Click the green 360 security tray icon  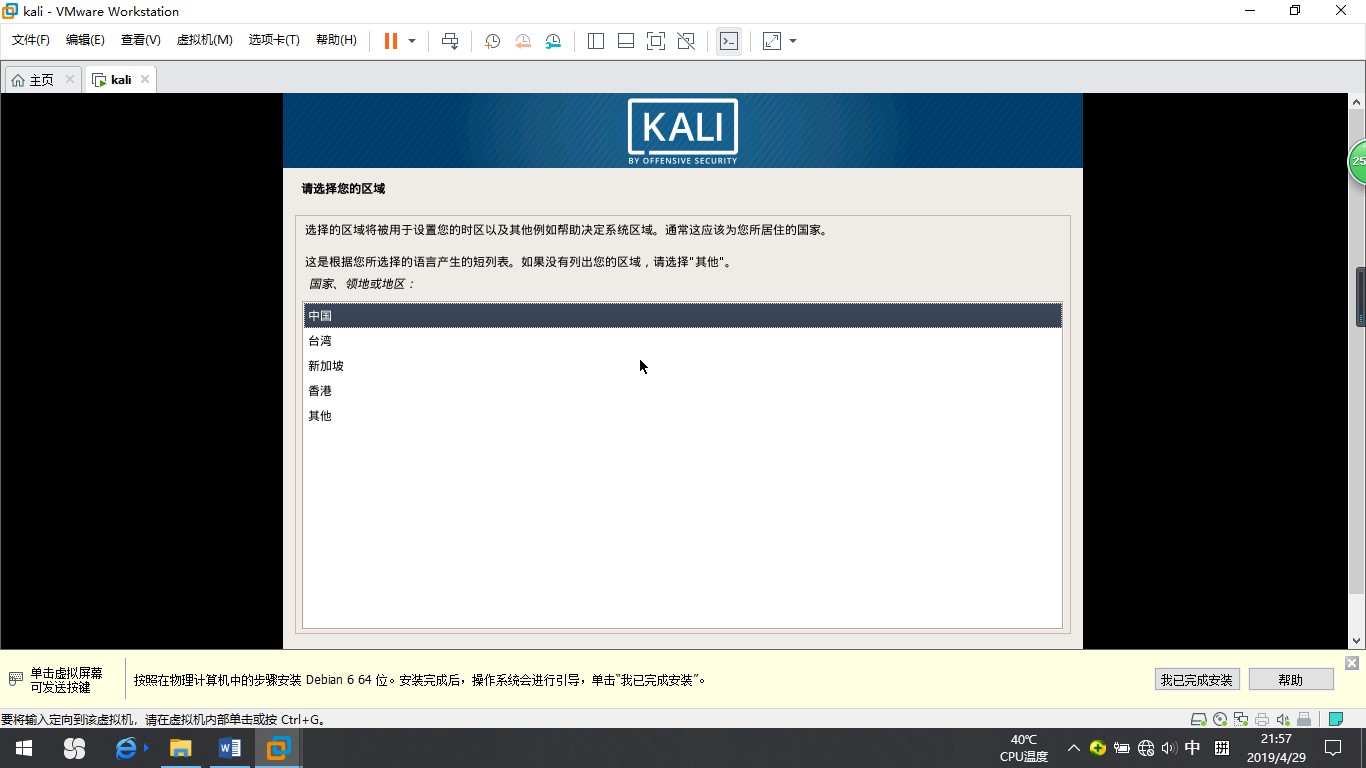(x=1098, y=748)
